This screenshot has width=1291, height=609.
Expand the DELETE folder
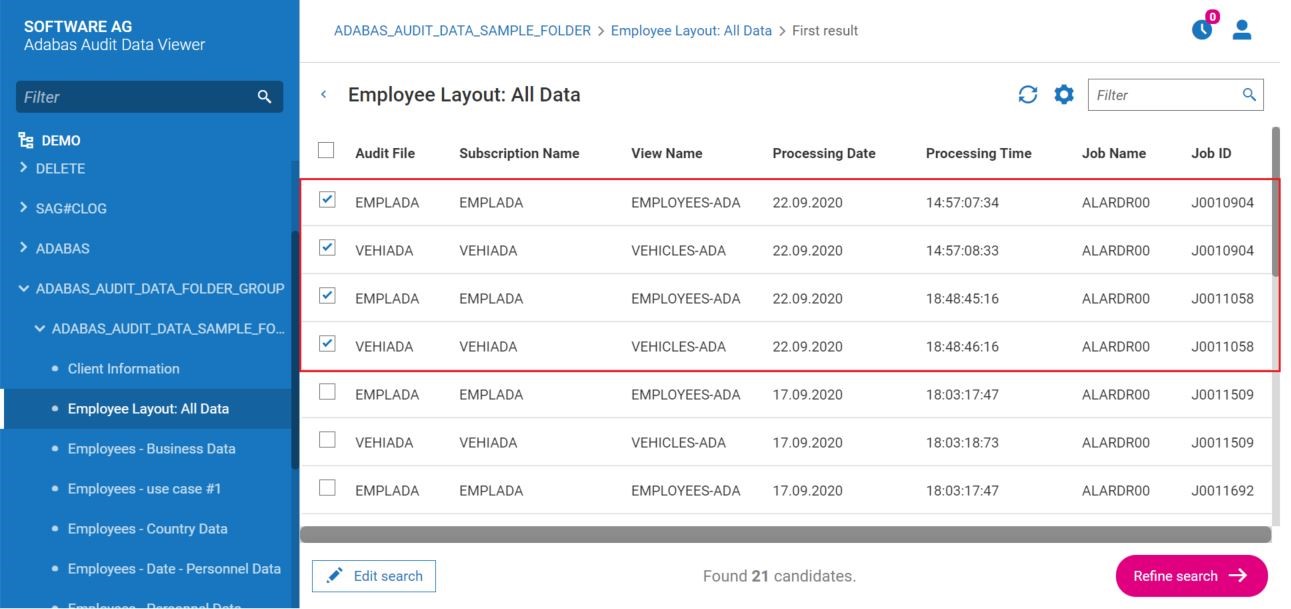tap(24, 168)
